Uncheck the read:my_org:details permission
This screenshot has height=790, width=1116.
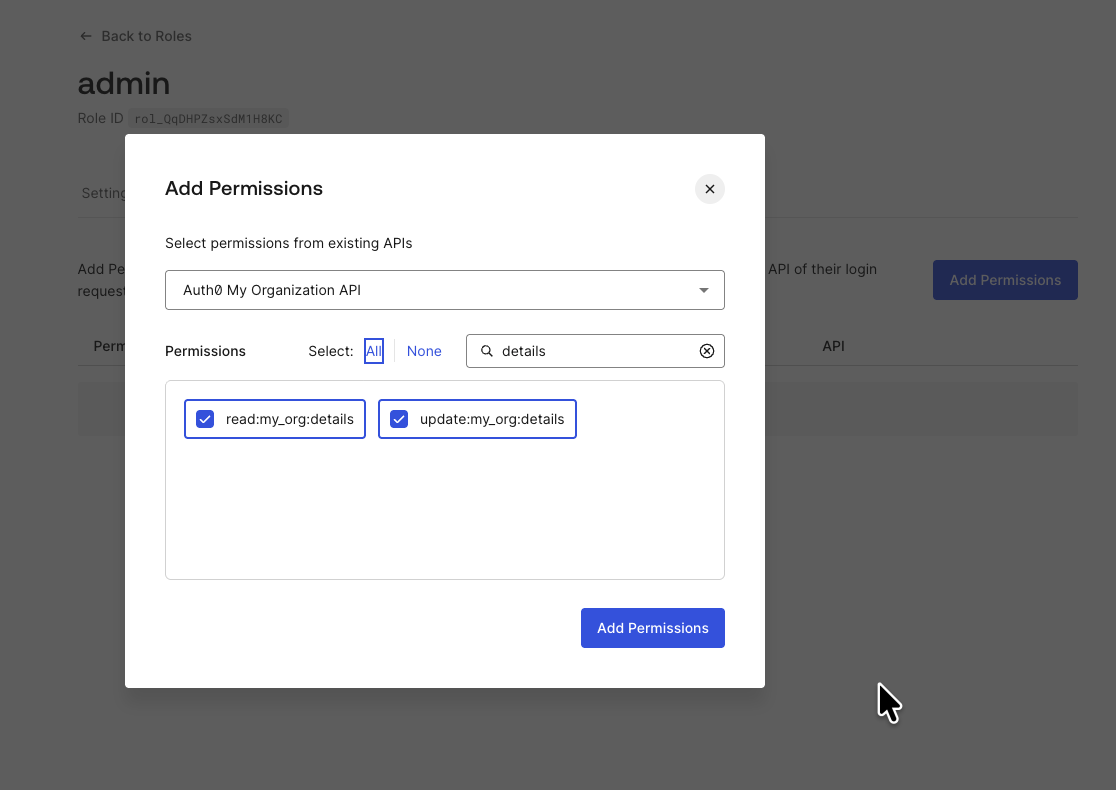coord(205,419)
